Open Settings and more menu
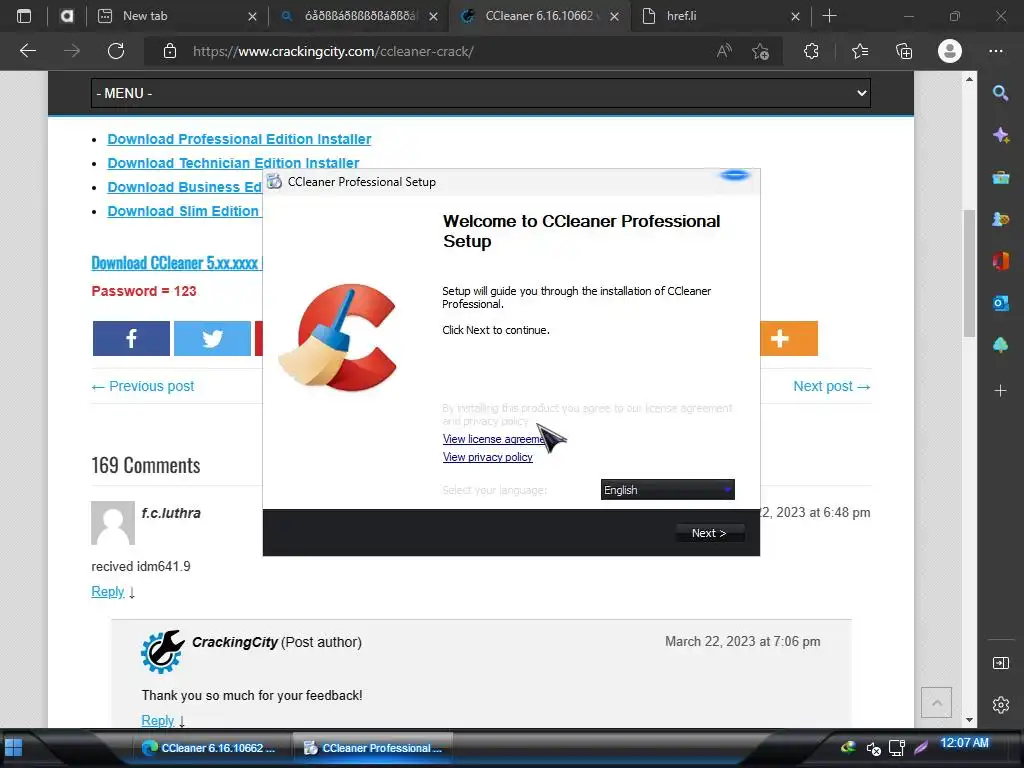The height and width of the screenshot is (768, 1024). [996, 51]
